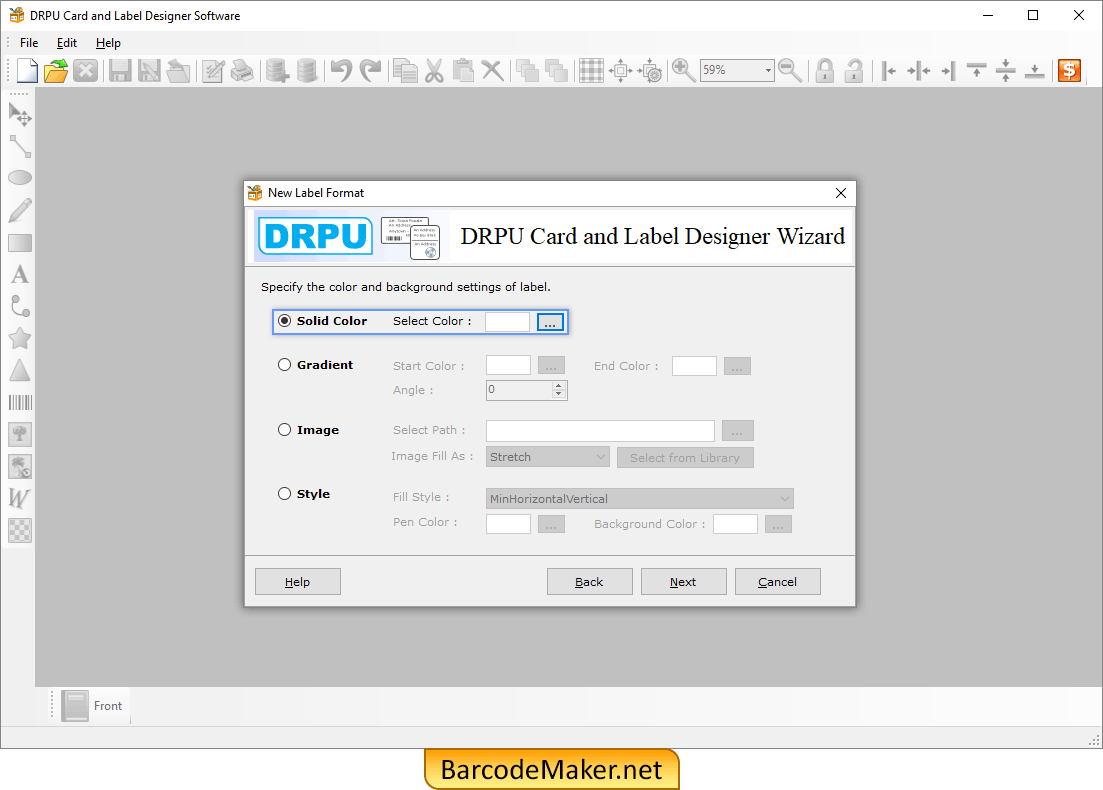Click the New document icon in toolbar
The image size is (1103, 790).
[27, 70]
